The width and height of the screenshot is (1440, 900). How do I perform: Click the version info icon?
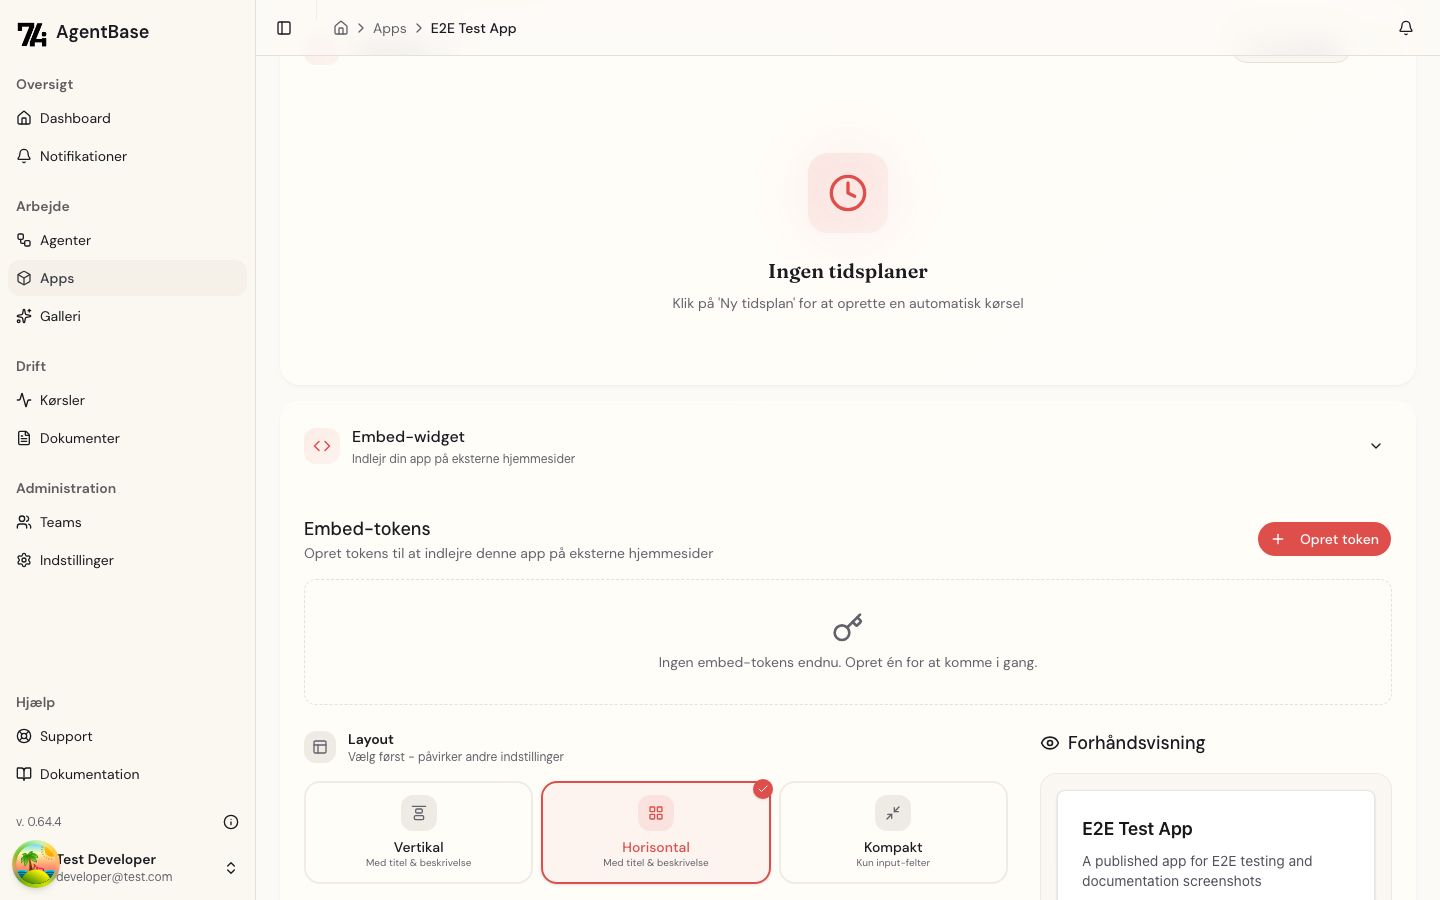(231, 822)
